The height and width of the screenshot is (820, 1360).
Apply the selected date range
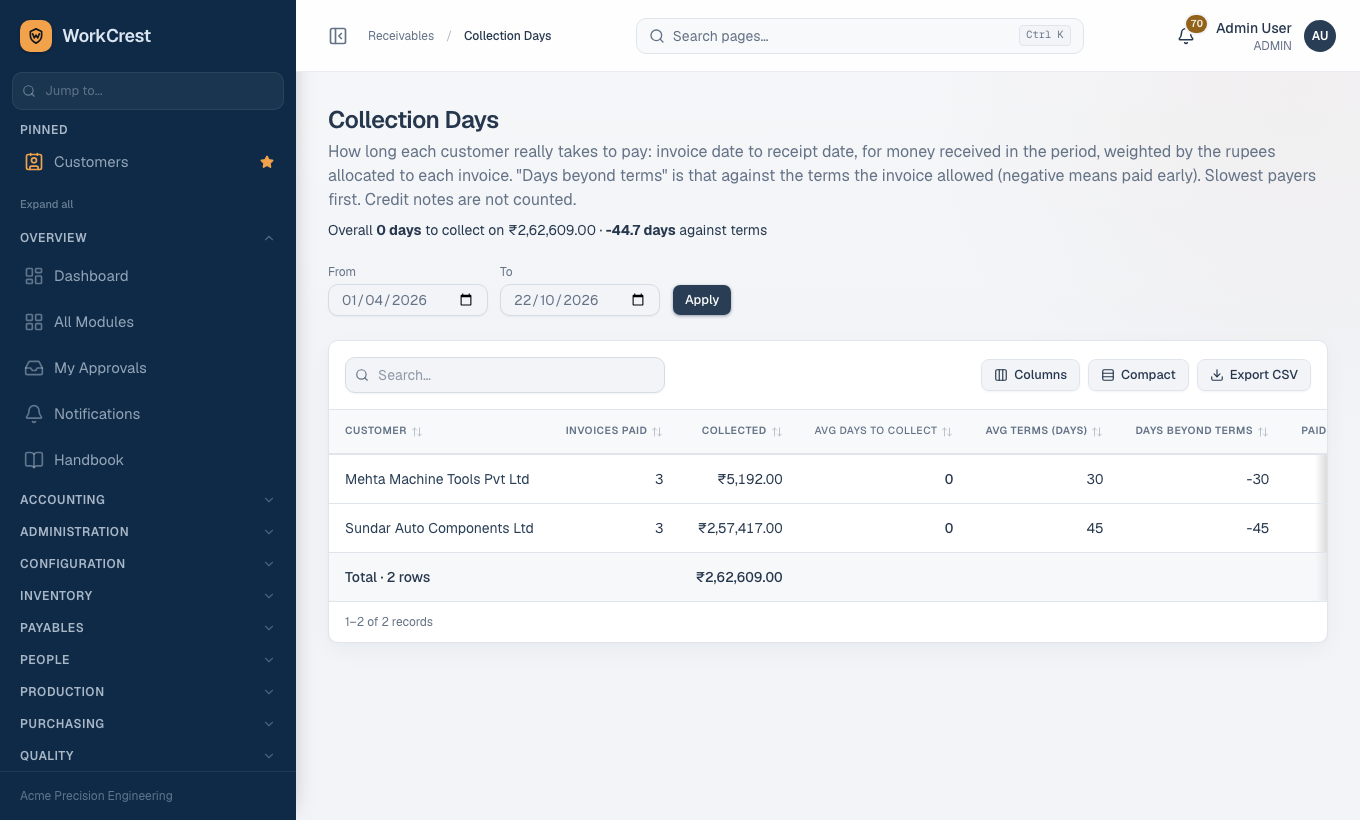click(x=702, y=300)
